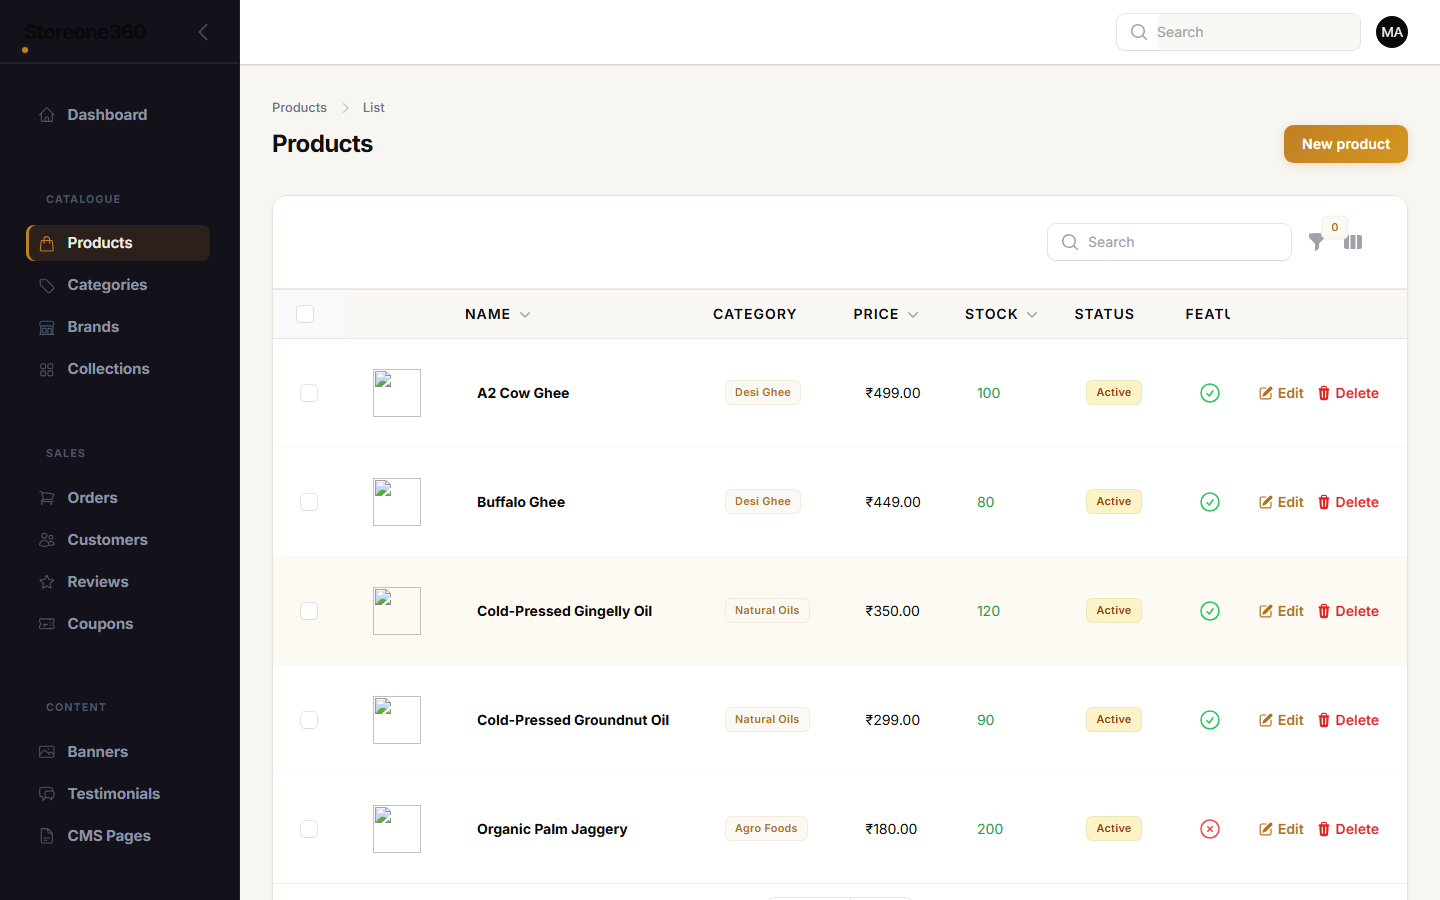Image resolution: width=1440 pixels, height=900 pixels.
Task: Focus the top global Search field
Action: 1238,32
